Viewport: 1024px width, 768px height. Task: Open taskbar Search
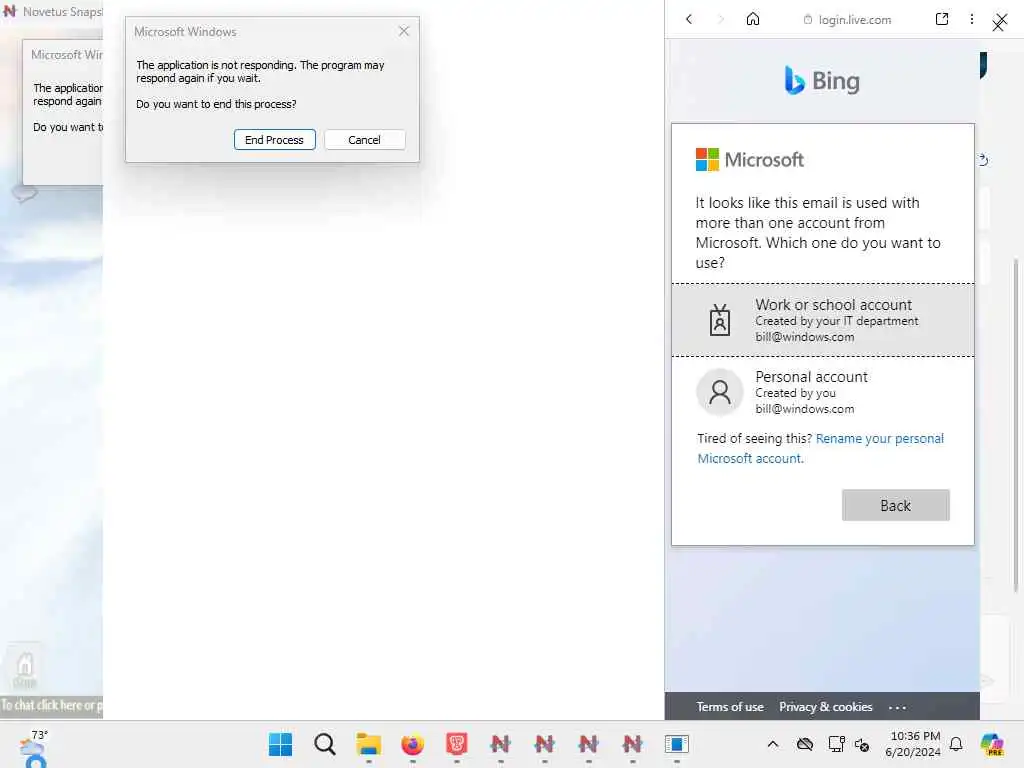tap(325, 744)
